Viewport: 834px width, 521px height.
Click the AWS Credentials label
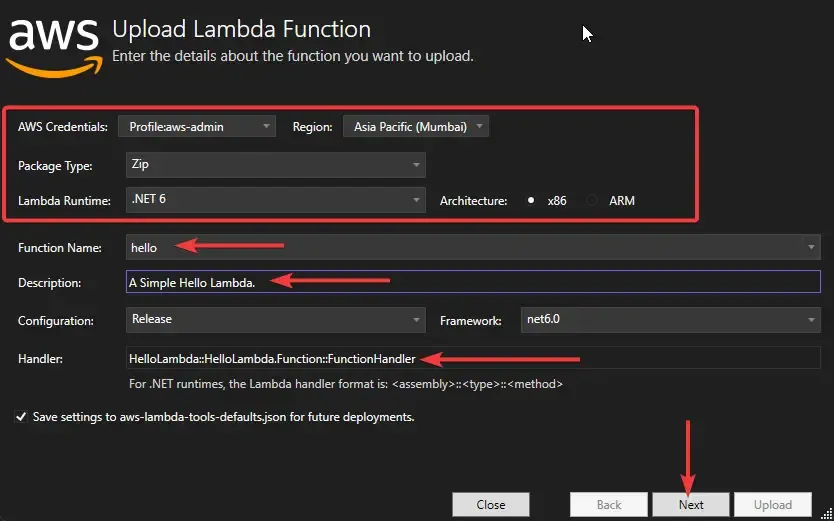pyautogui.click(x=63, y=127)
